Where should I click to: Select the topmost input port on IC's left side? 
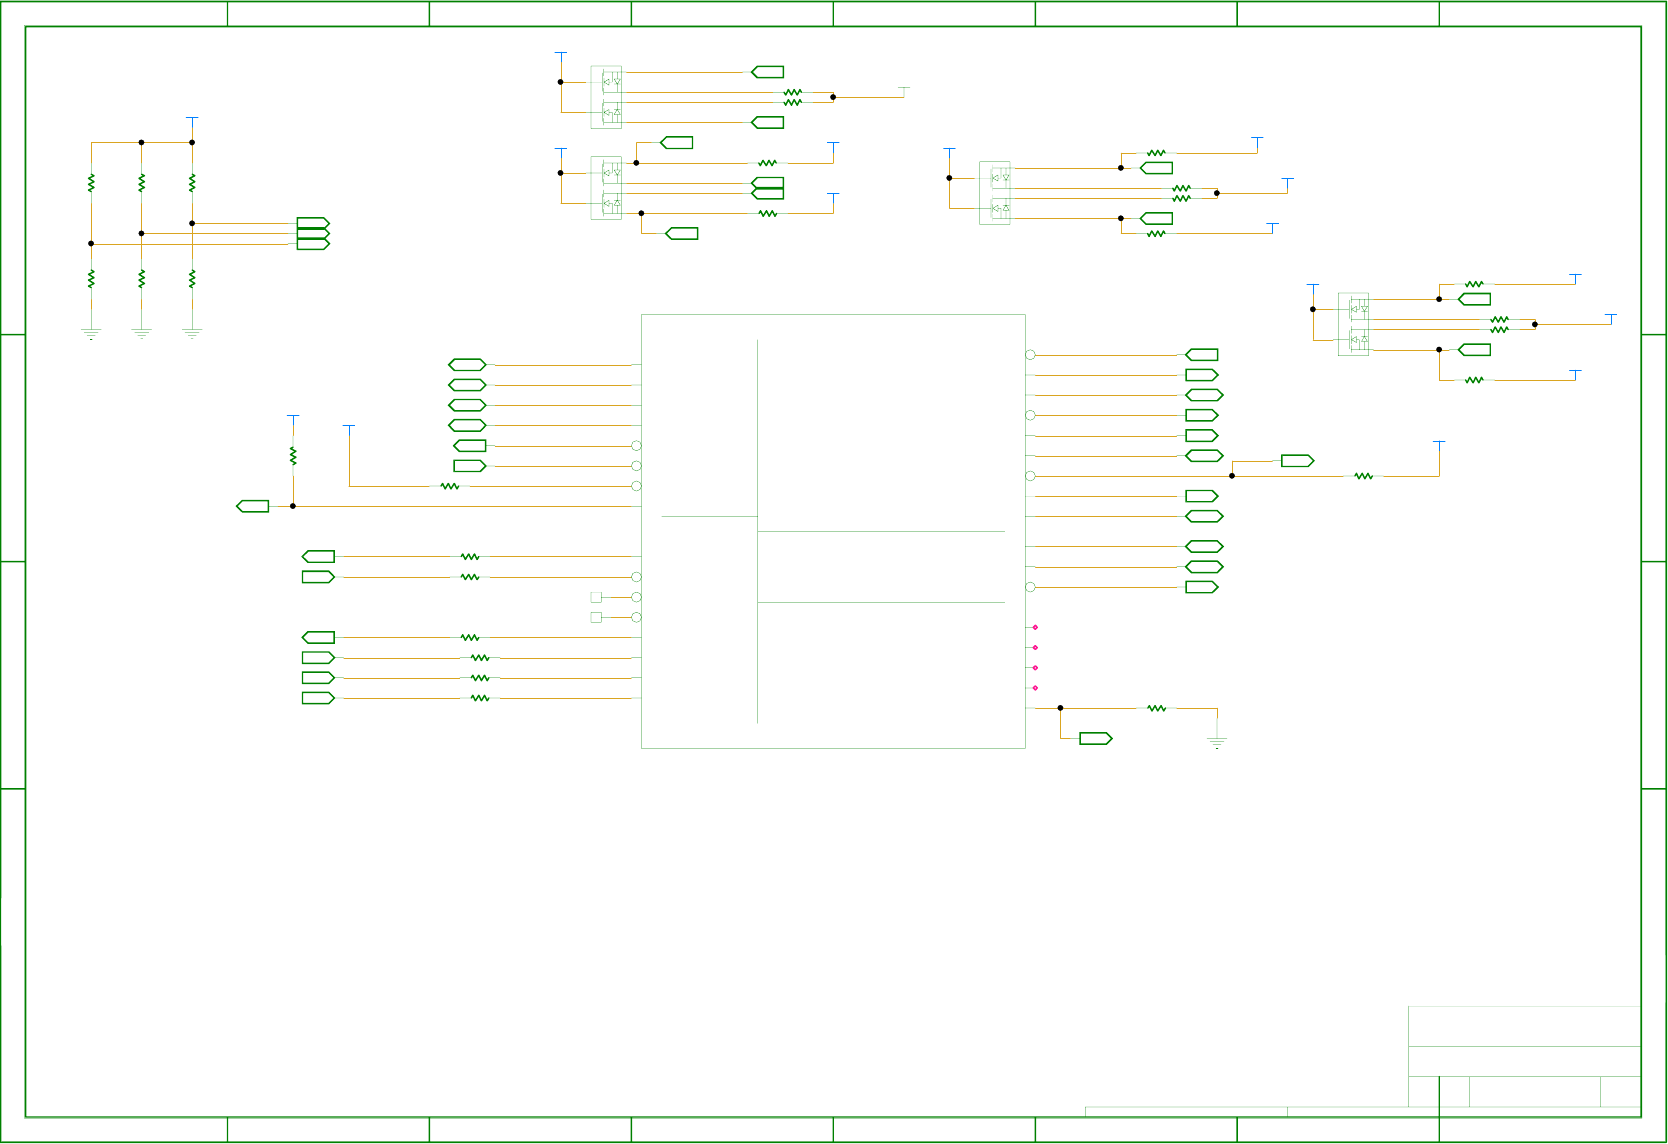tap(467, 365)
